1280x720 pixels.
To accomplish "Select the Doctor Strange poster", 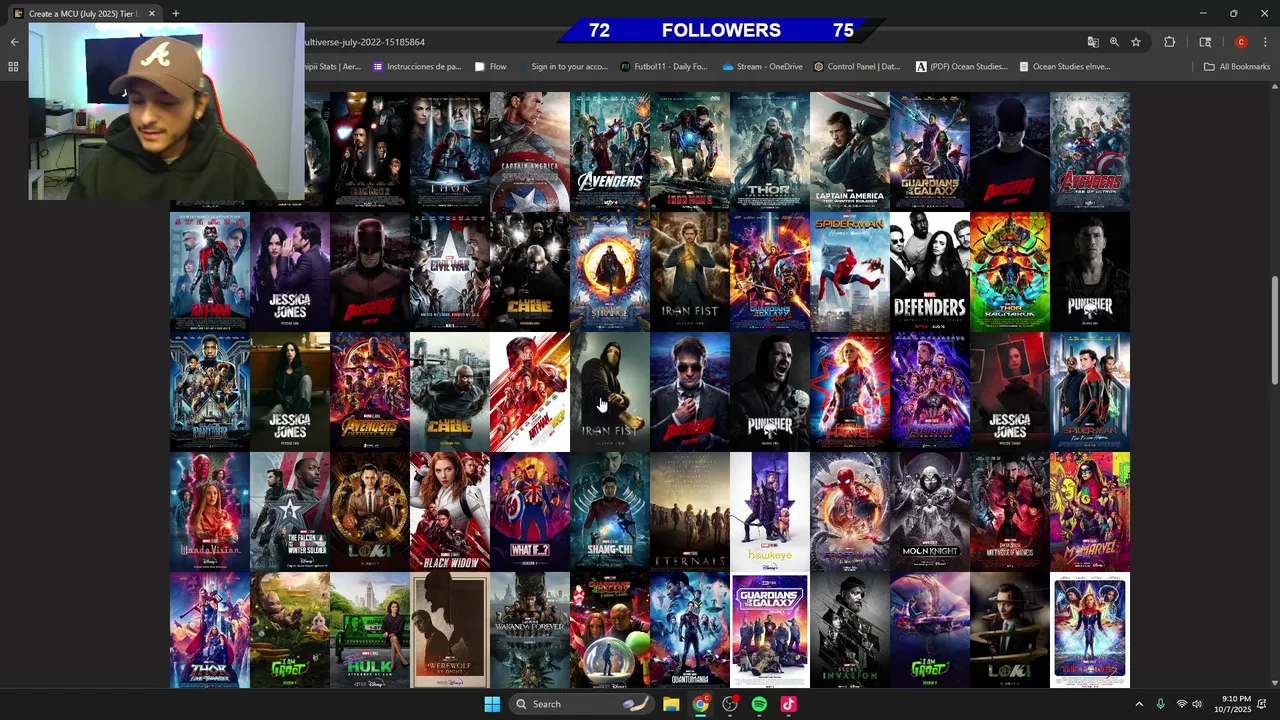I will [x=610, y=271].
